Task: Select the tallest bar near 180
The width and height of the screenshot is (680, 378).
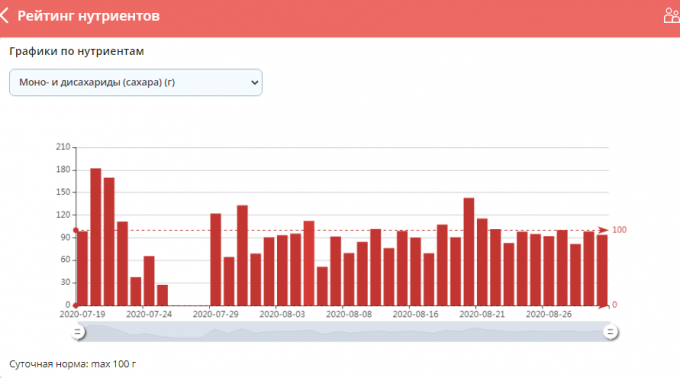Action: (96, 237)
